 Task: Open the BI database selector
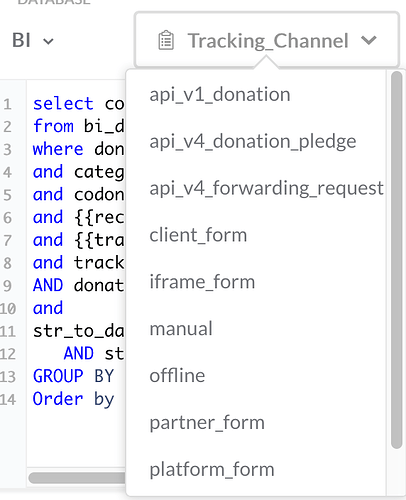[x=33, y=40]
